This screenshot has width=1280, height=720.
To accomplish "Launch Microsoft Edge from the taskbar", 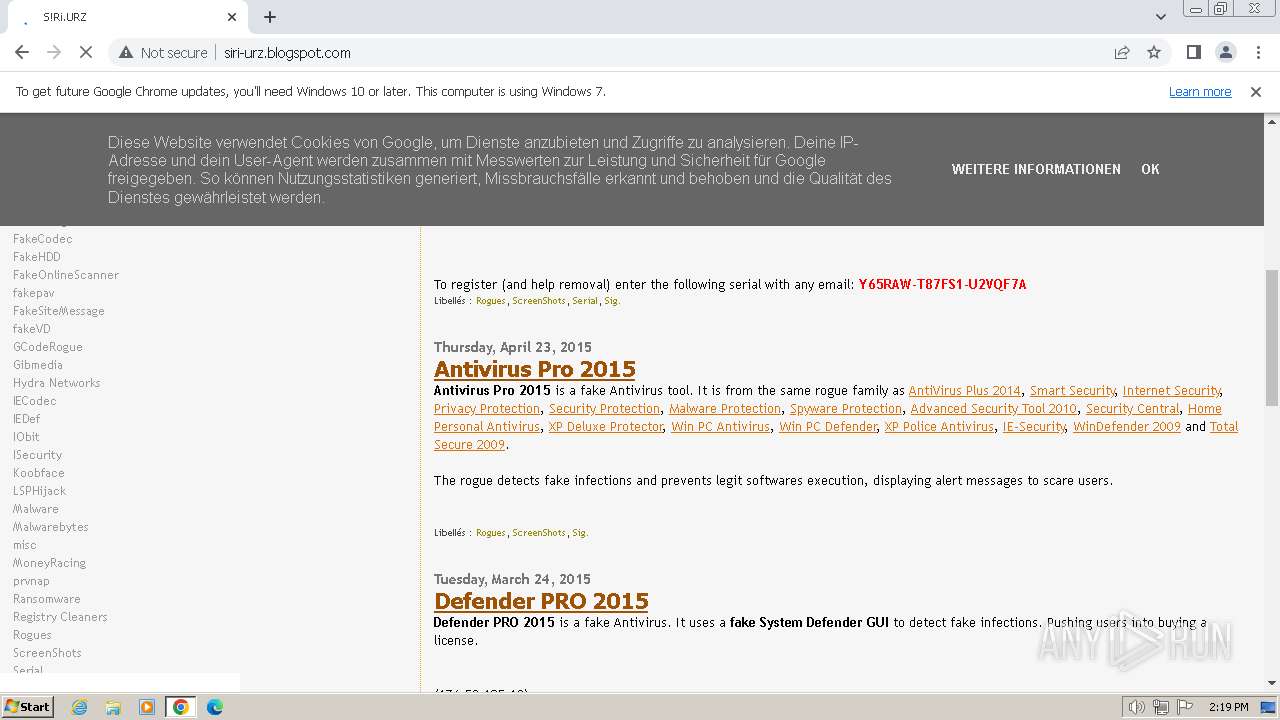I will pos(215,707).
